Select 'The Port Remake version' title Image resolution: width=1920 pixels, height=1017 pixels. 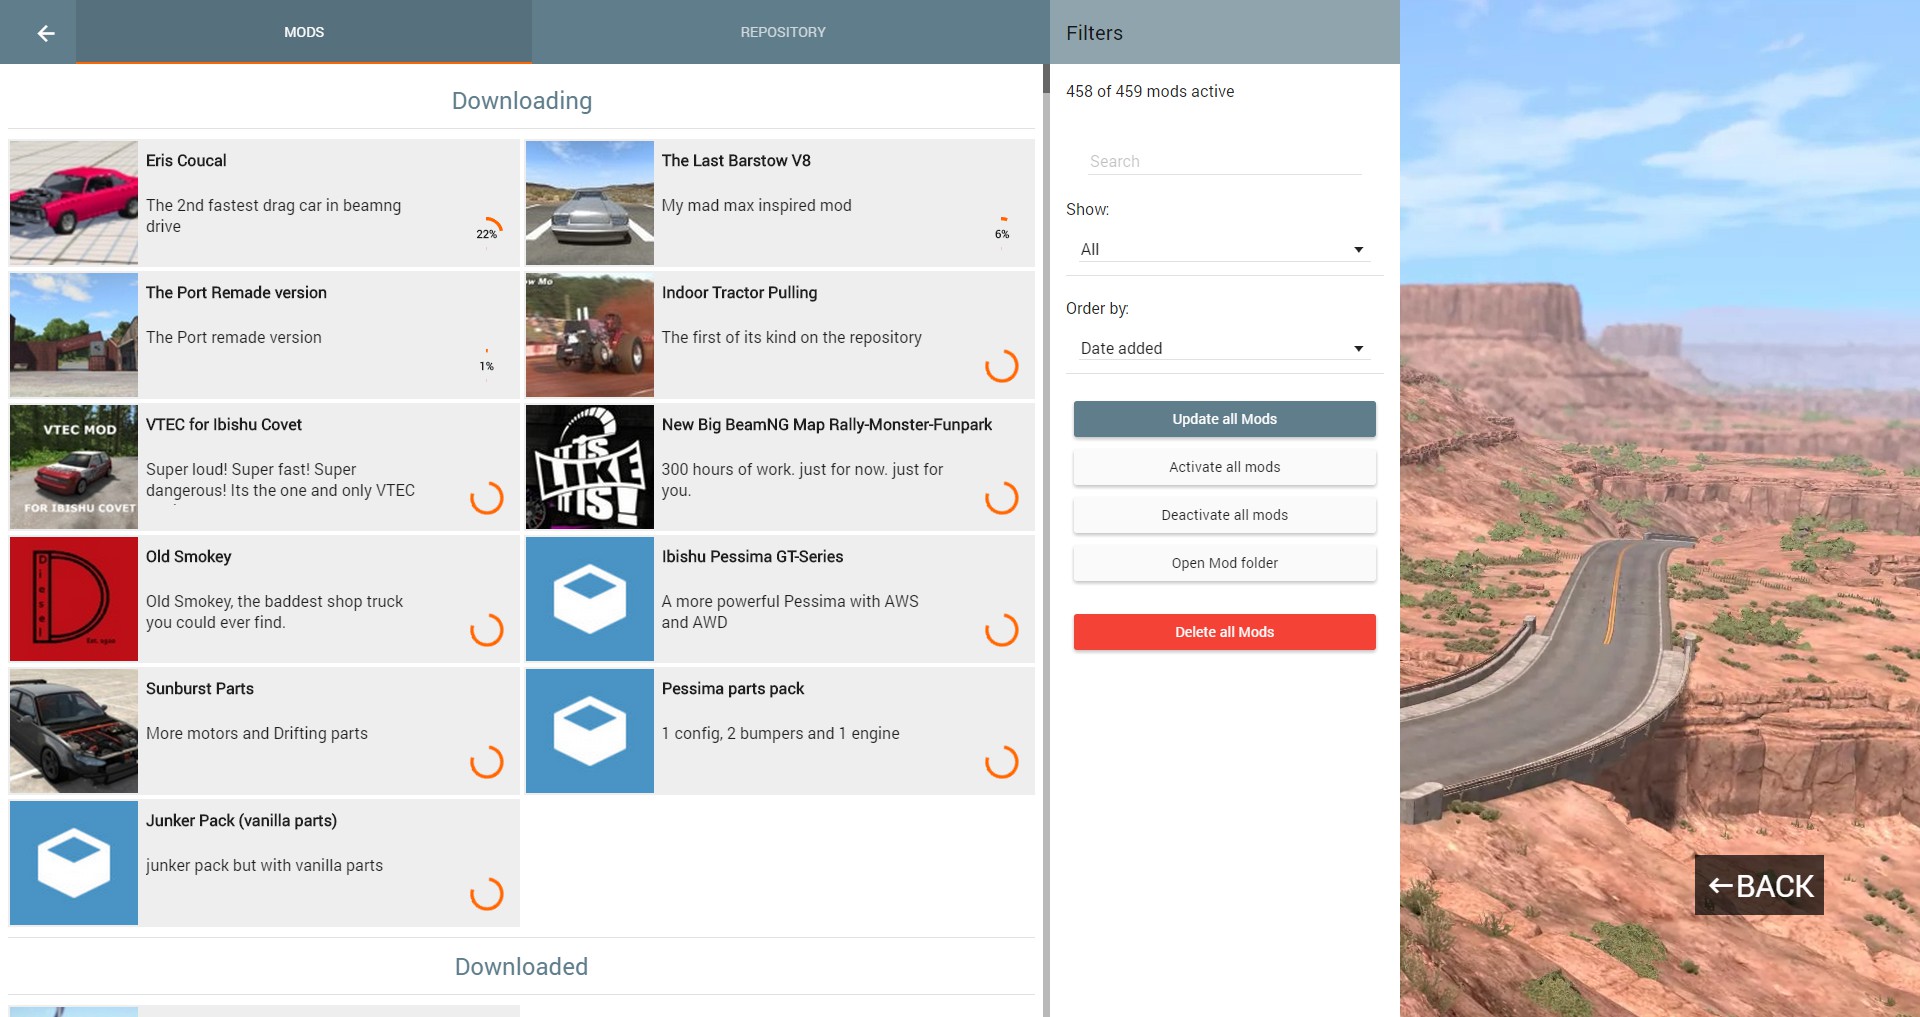236,293
